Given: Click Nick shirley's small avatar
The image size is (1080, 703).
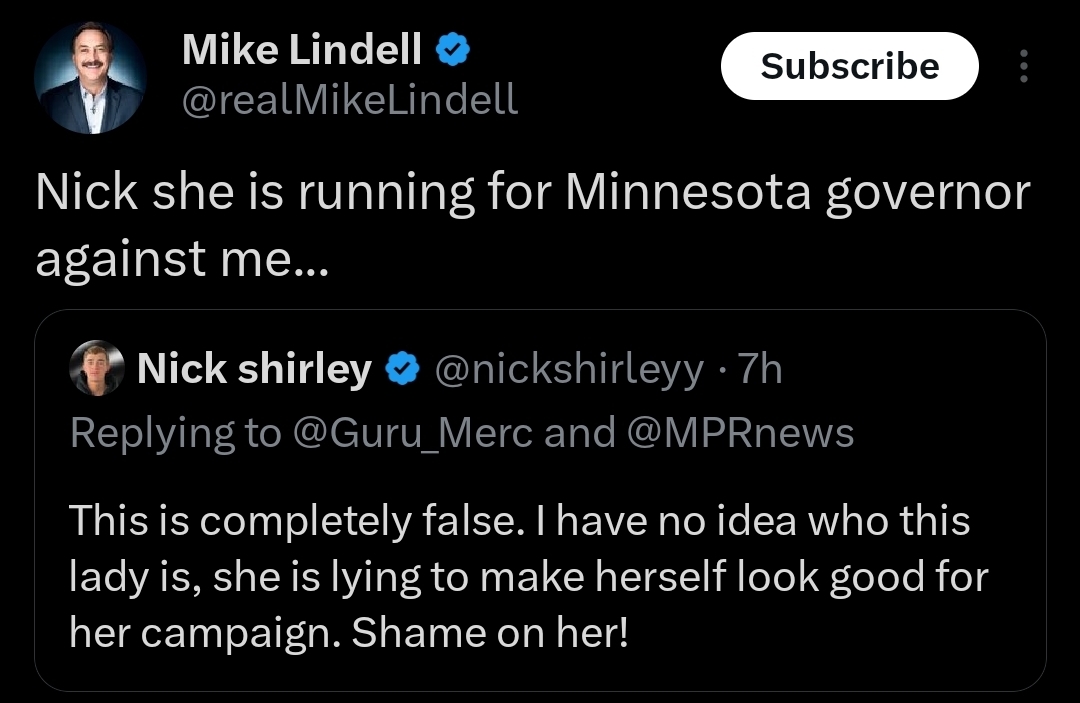Looking at the screenshot, I should 97,371.
